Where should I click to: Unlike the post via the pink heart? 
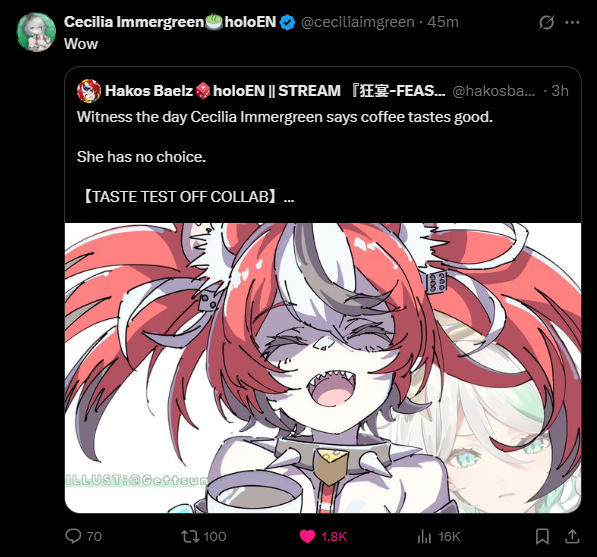point(307,536)
